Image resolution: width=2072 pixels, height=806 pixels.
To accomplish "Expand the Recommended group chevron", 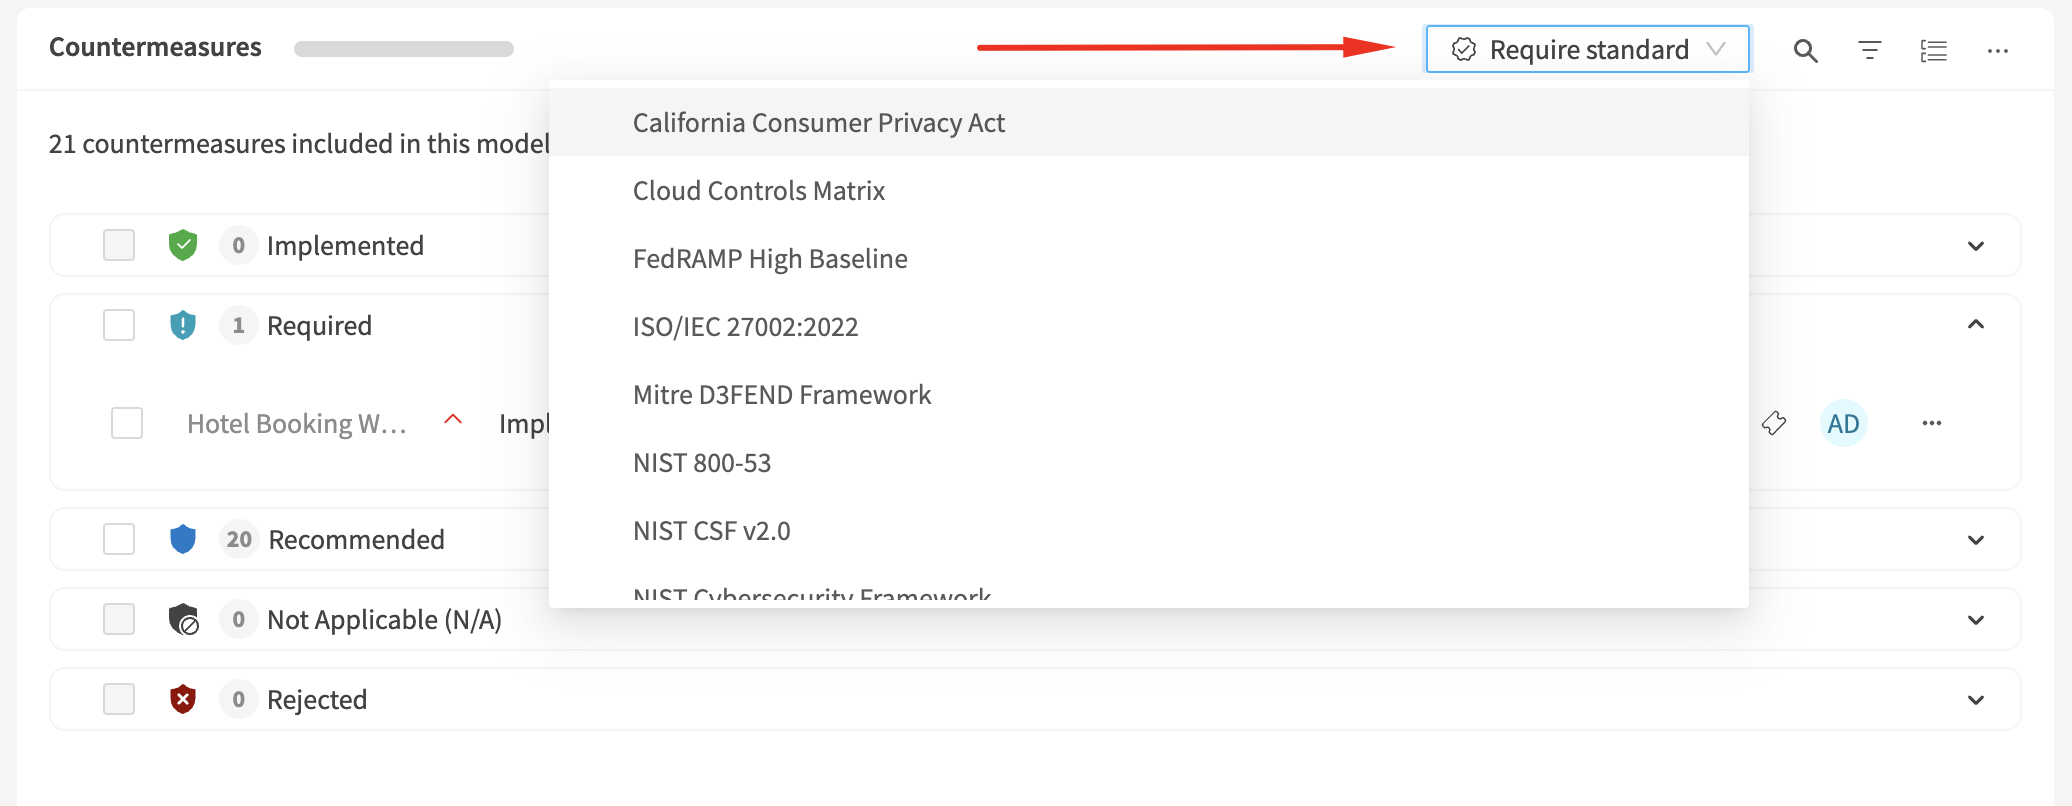I will [x=1975, y=540].
